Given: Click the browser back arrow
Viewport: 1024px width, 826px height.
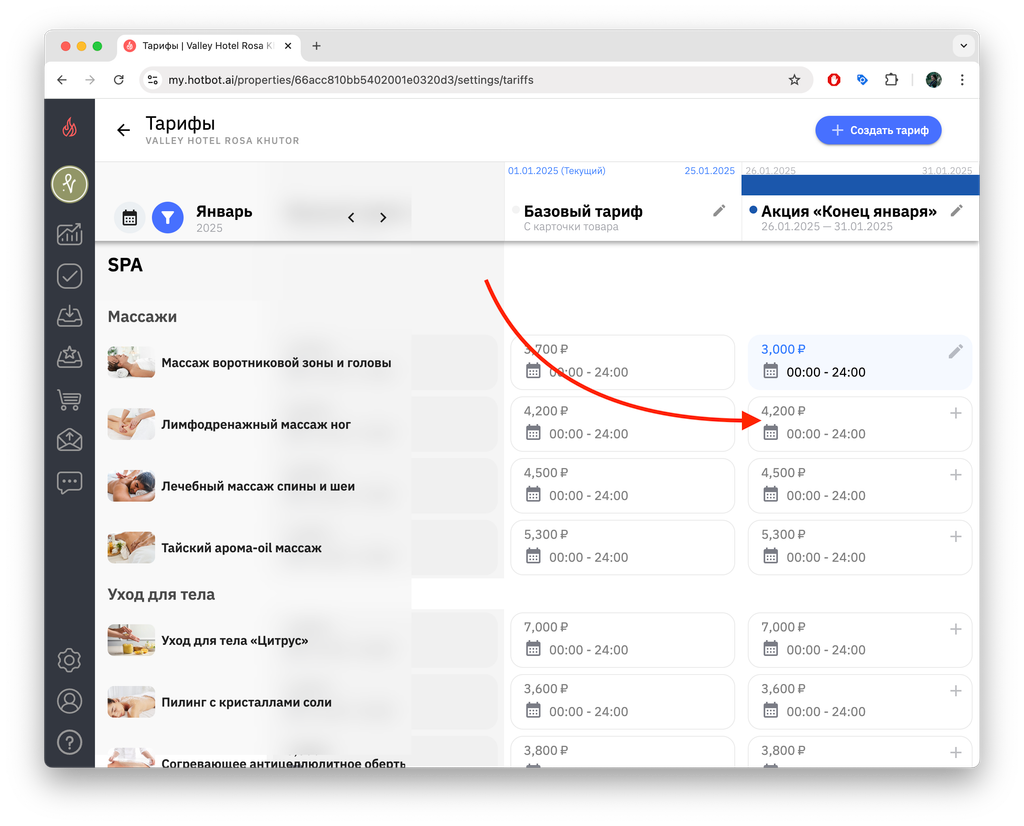Looking at the screenshot, I should click(x=62, y=80).
